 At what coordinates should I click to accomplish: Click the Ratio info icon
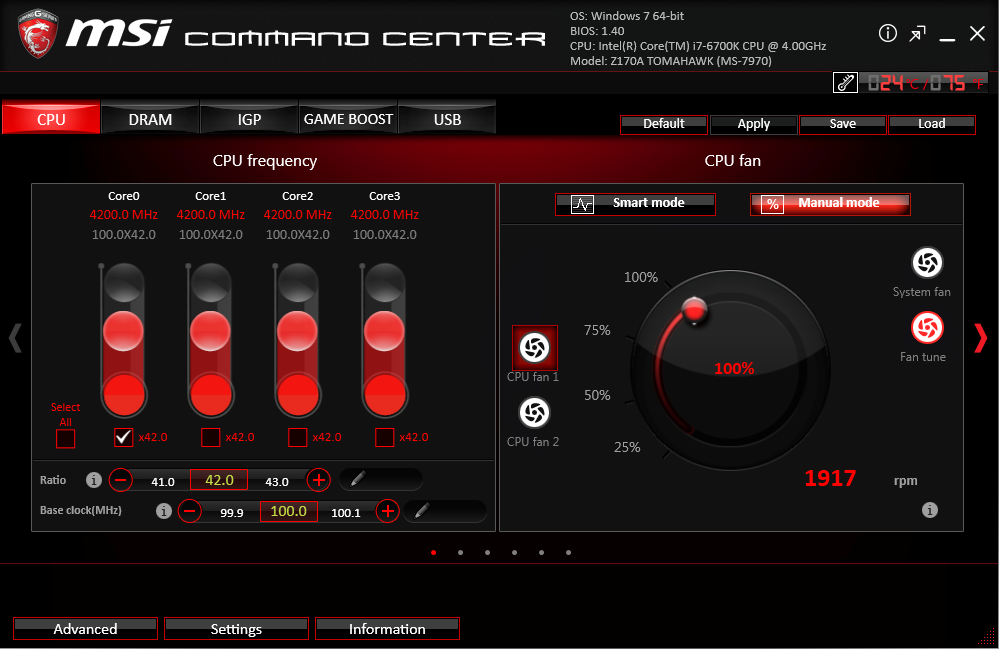point(94,480)
